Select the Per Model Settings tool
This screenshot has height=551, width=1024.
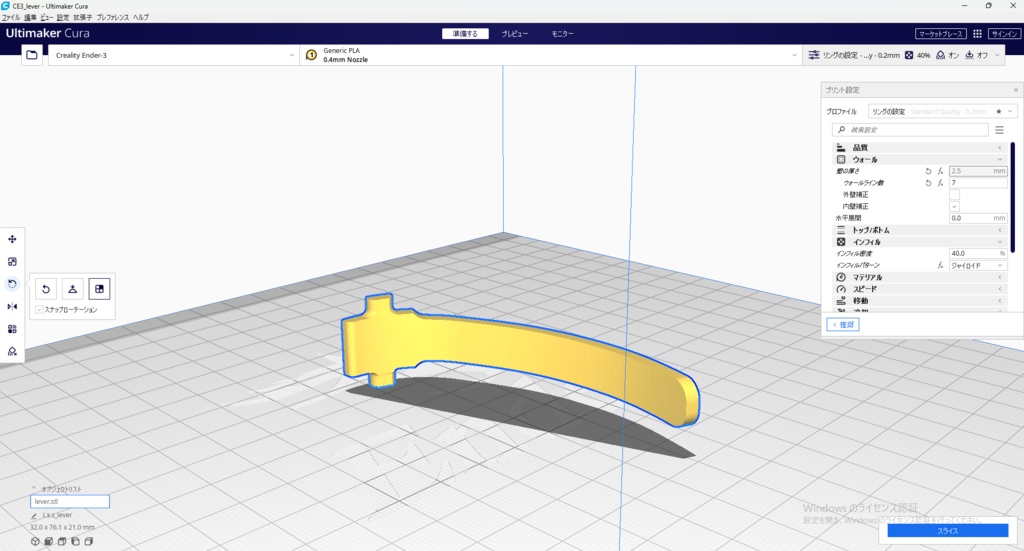(12, 329)
